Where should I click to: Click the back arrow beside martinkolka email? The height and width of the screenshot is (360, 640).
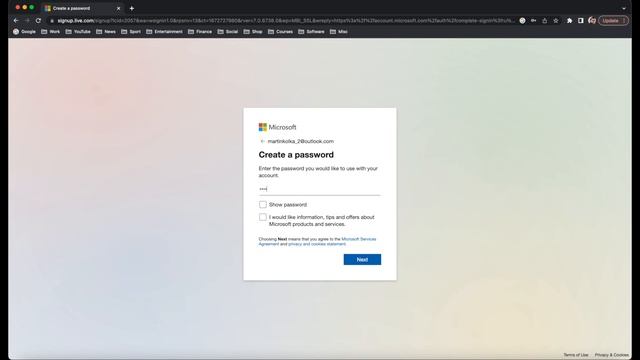[262, 141]
